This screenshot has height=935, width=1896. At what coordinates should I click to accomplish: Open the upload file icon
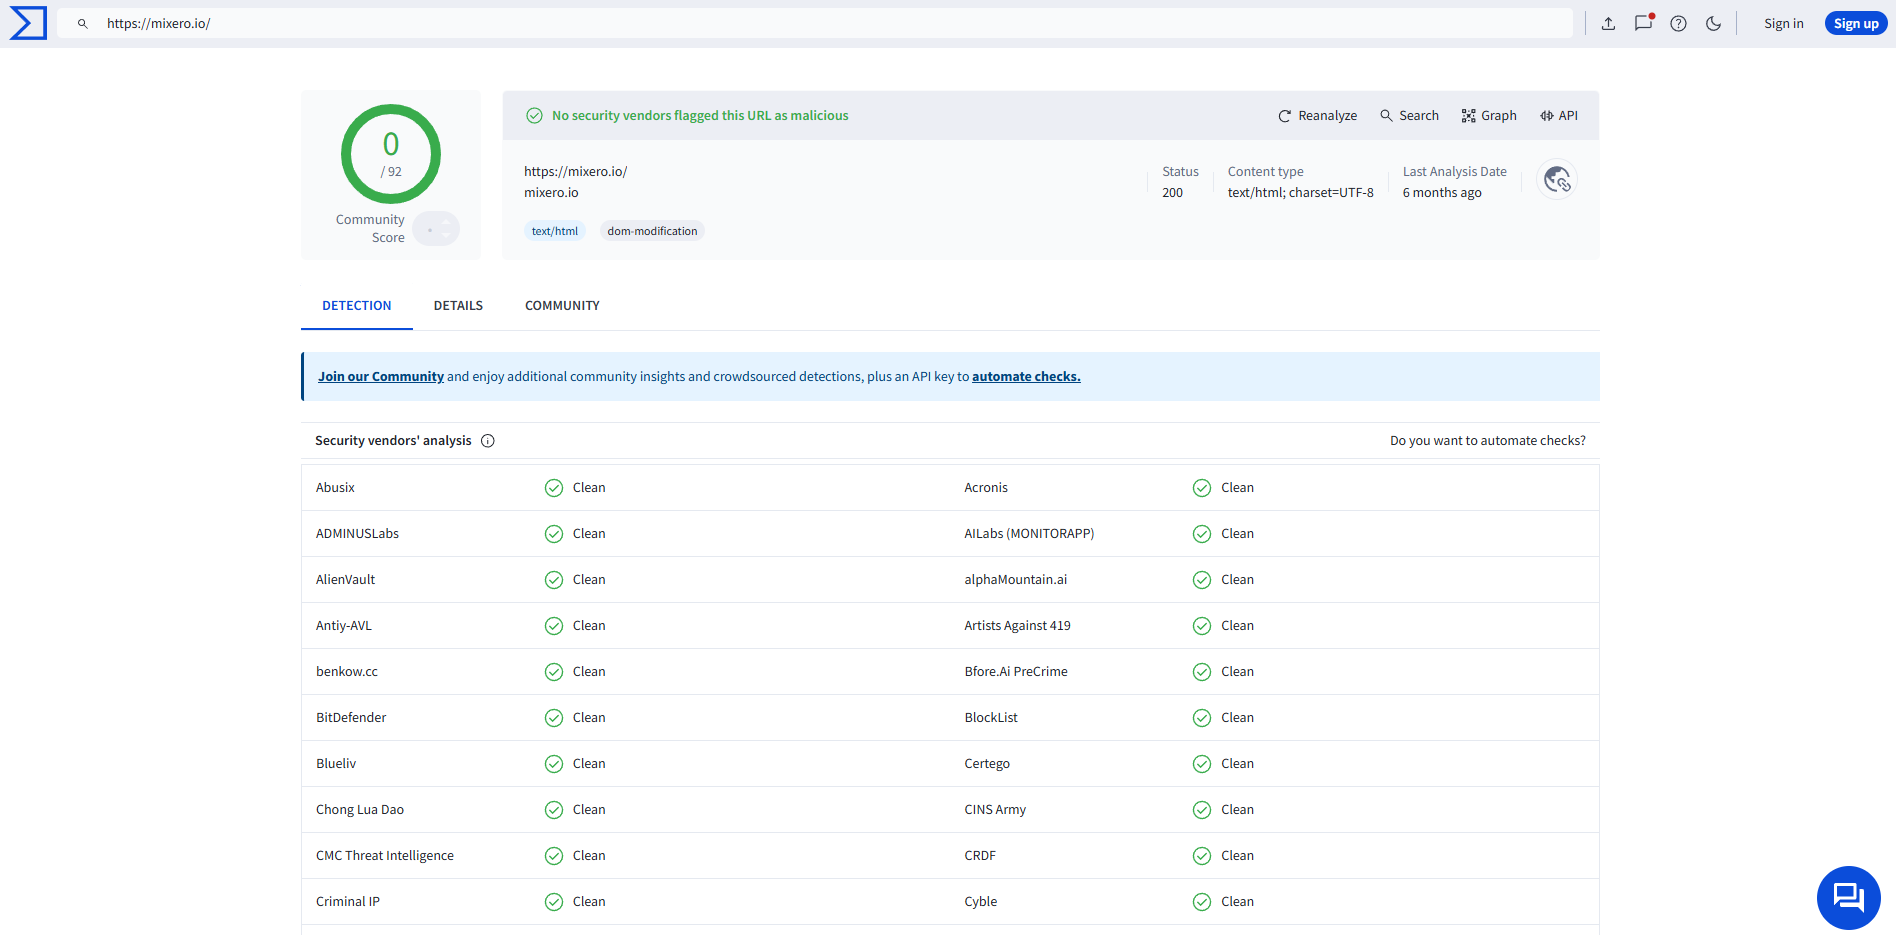1608,23
